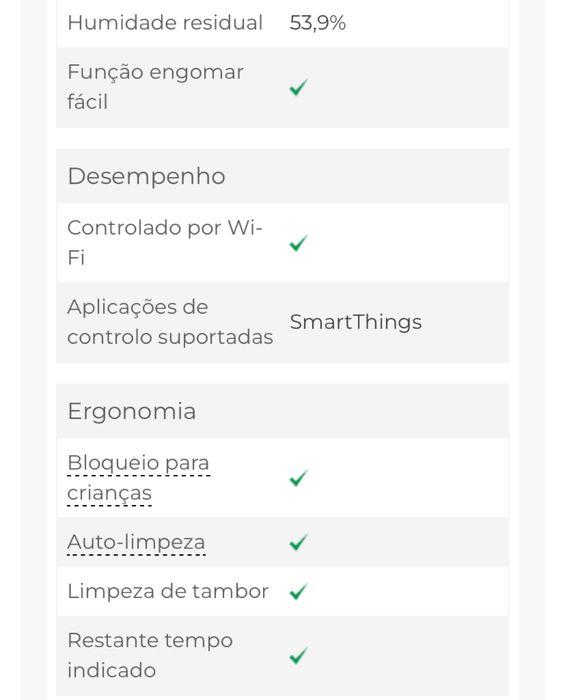Click the Humidade residual table row
This screenshot has width=566, height=700.
283,23
